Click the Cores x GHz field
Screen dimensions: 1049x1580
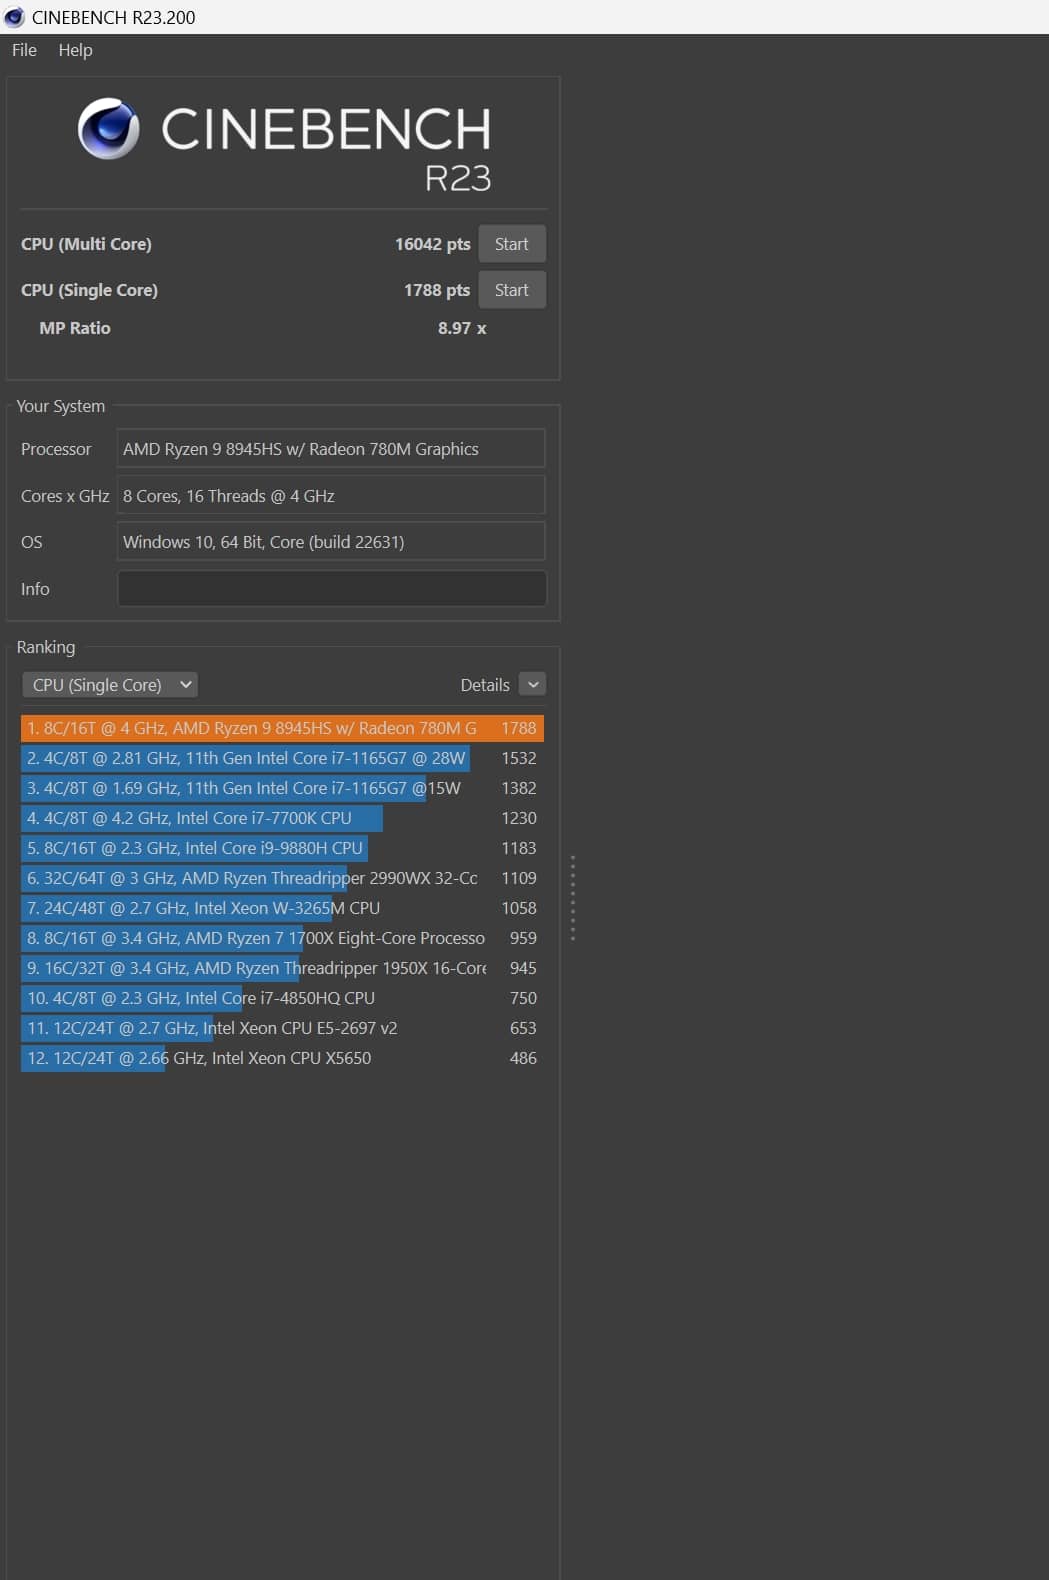point(331,496)
